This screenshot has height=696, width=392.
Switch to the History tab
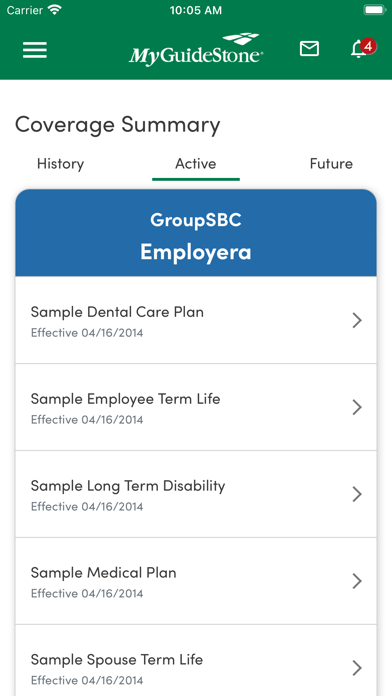(x=60, y=164)
